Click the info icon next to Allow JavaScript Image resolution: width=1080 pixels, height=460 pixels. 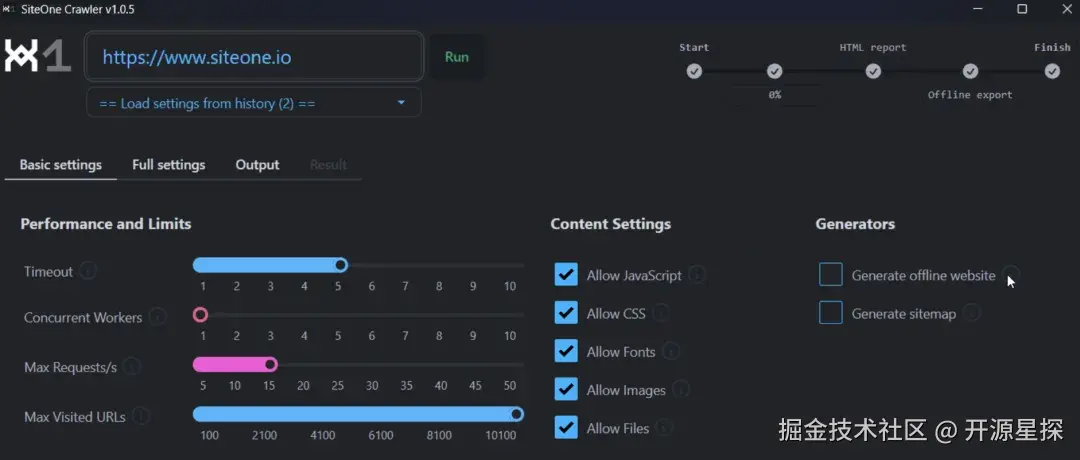697,275
